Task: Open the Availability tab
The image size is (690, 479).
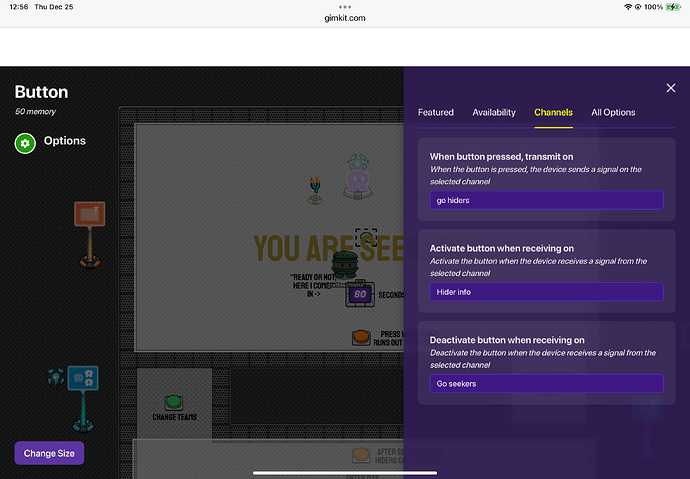Action: pos(494,113)
